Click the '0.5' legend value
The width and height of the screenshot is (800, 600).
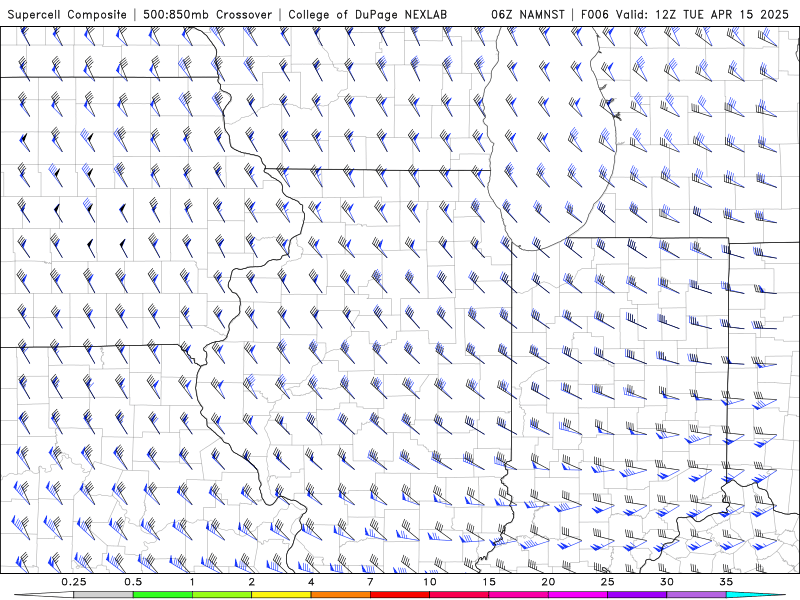tap(133, 582)
